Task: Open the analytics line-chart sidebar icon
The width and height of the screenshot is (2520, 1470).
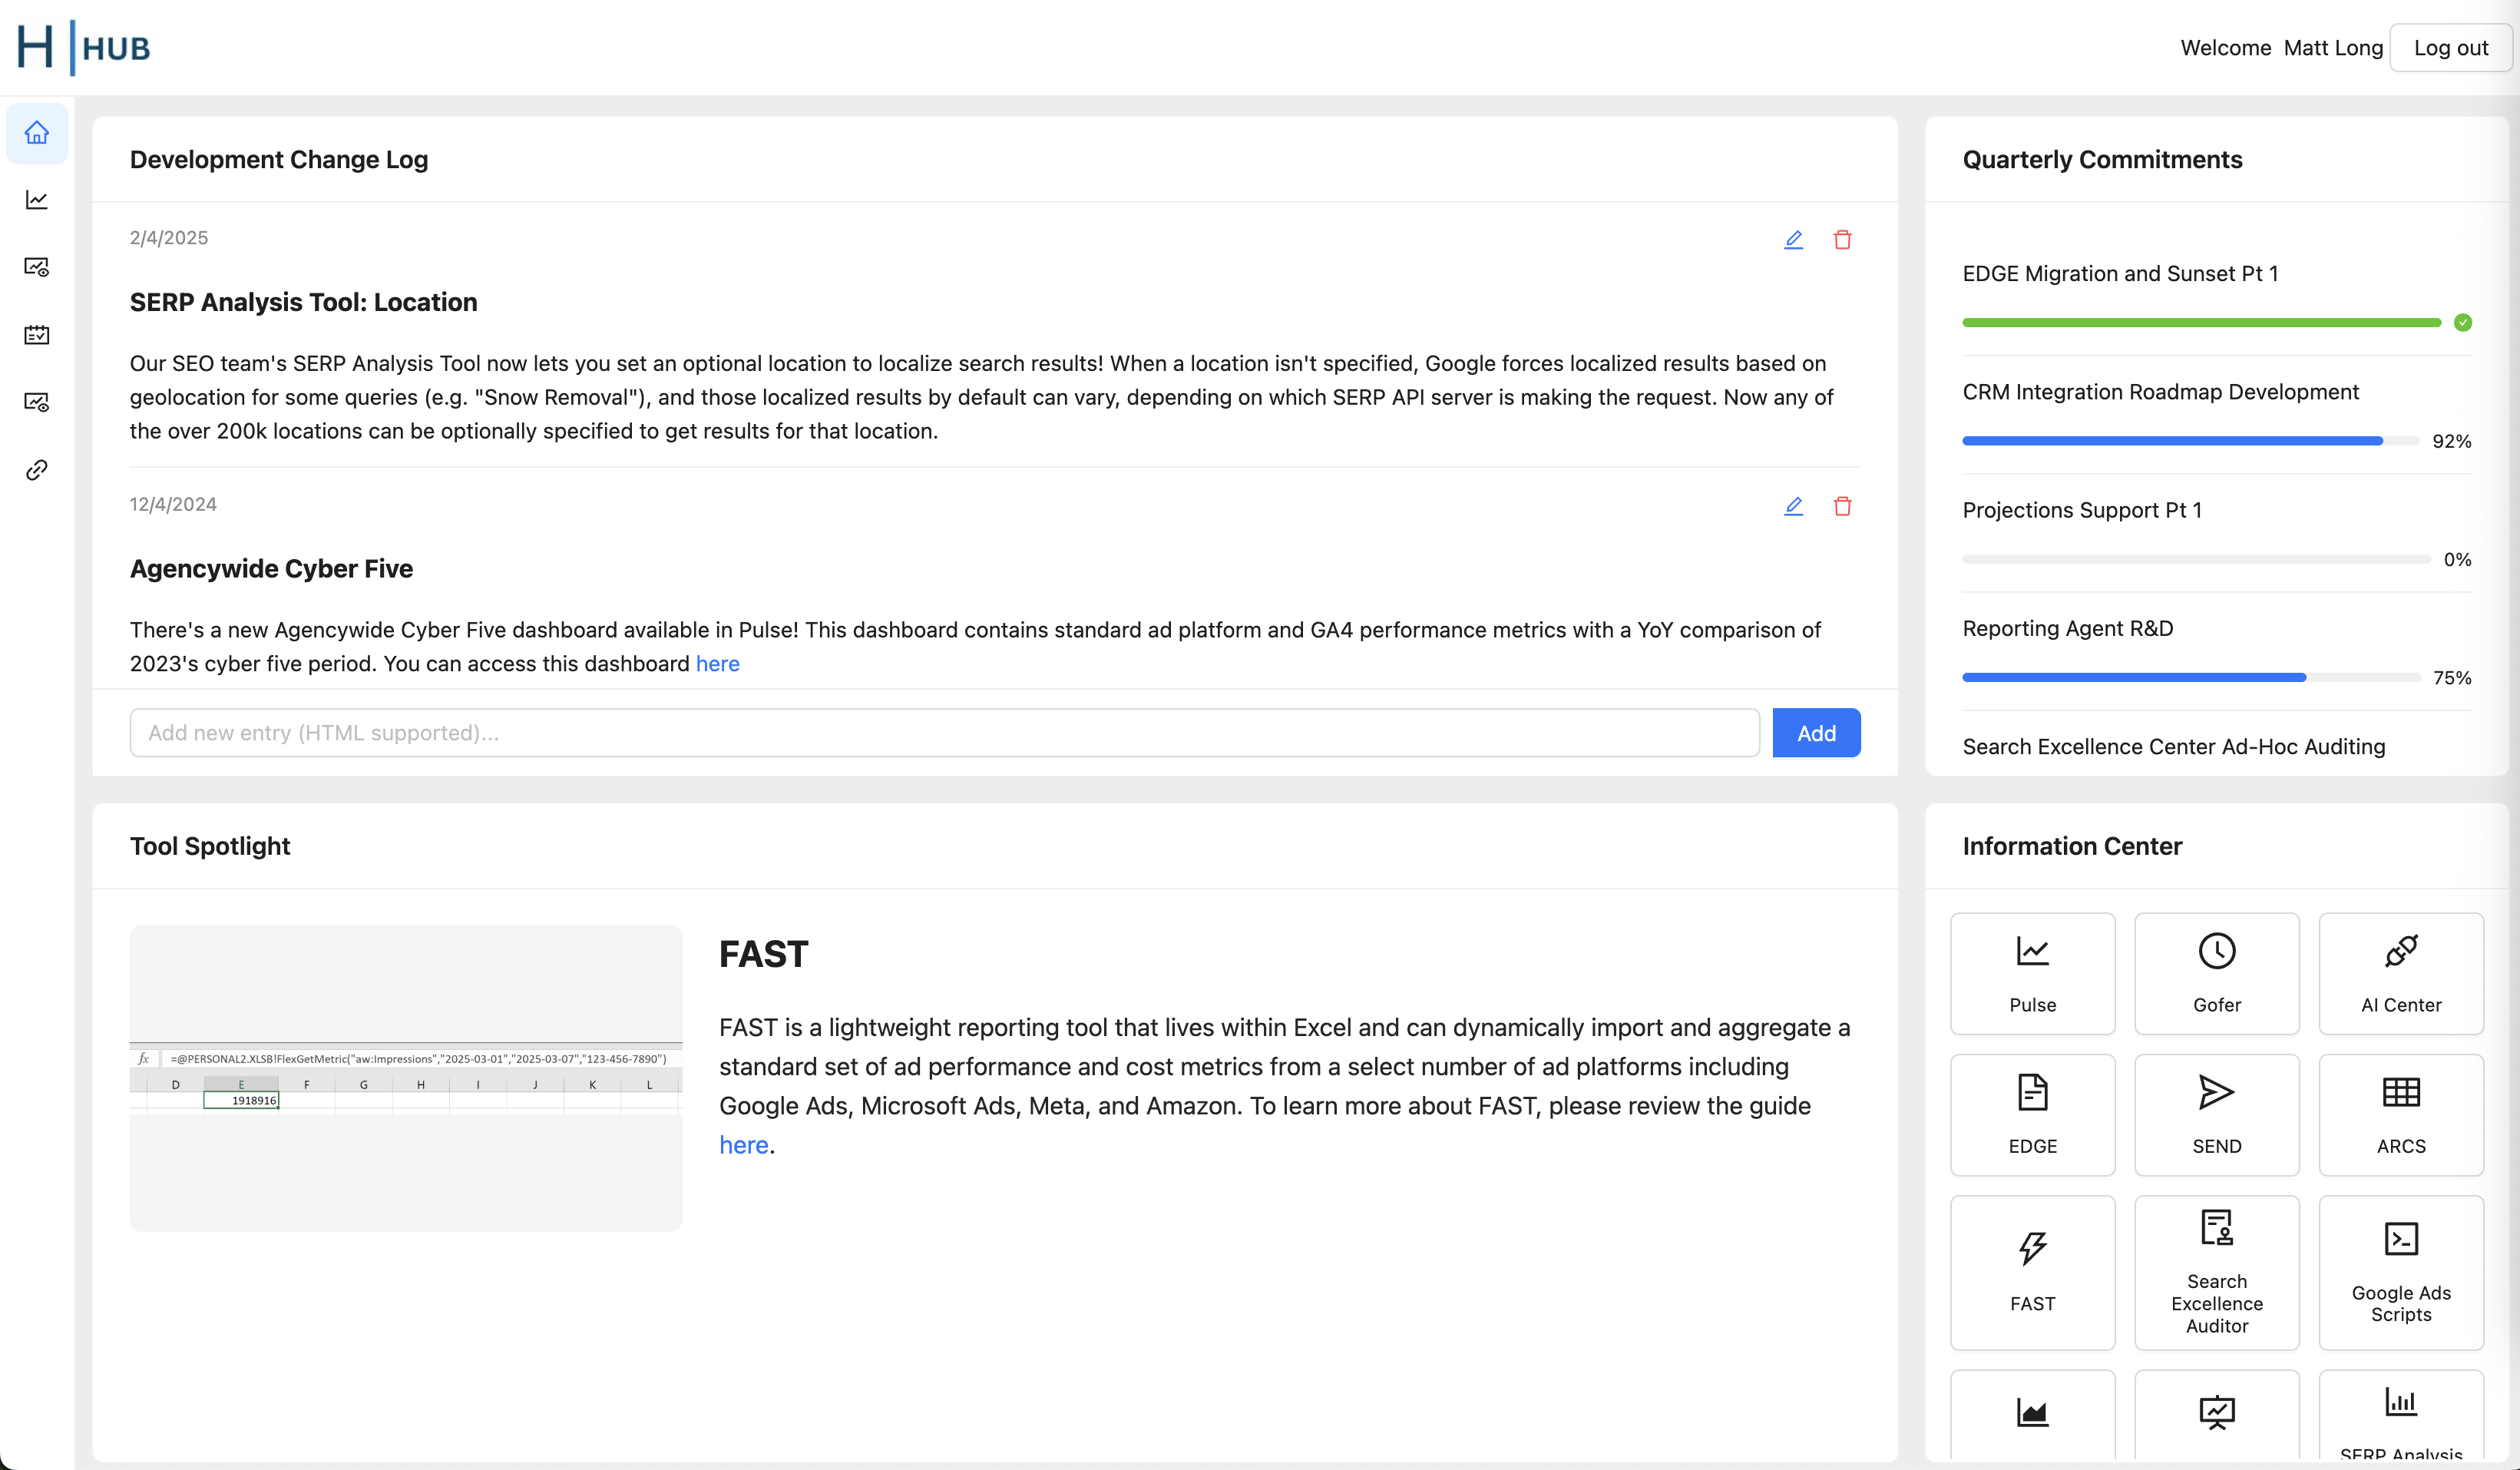Action: (x=36, y=199)
